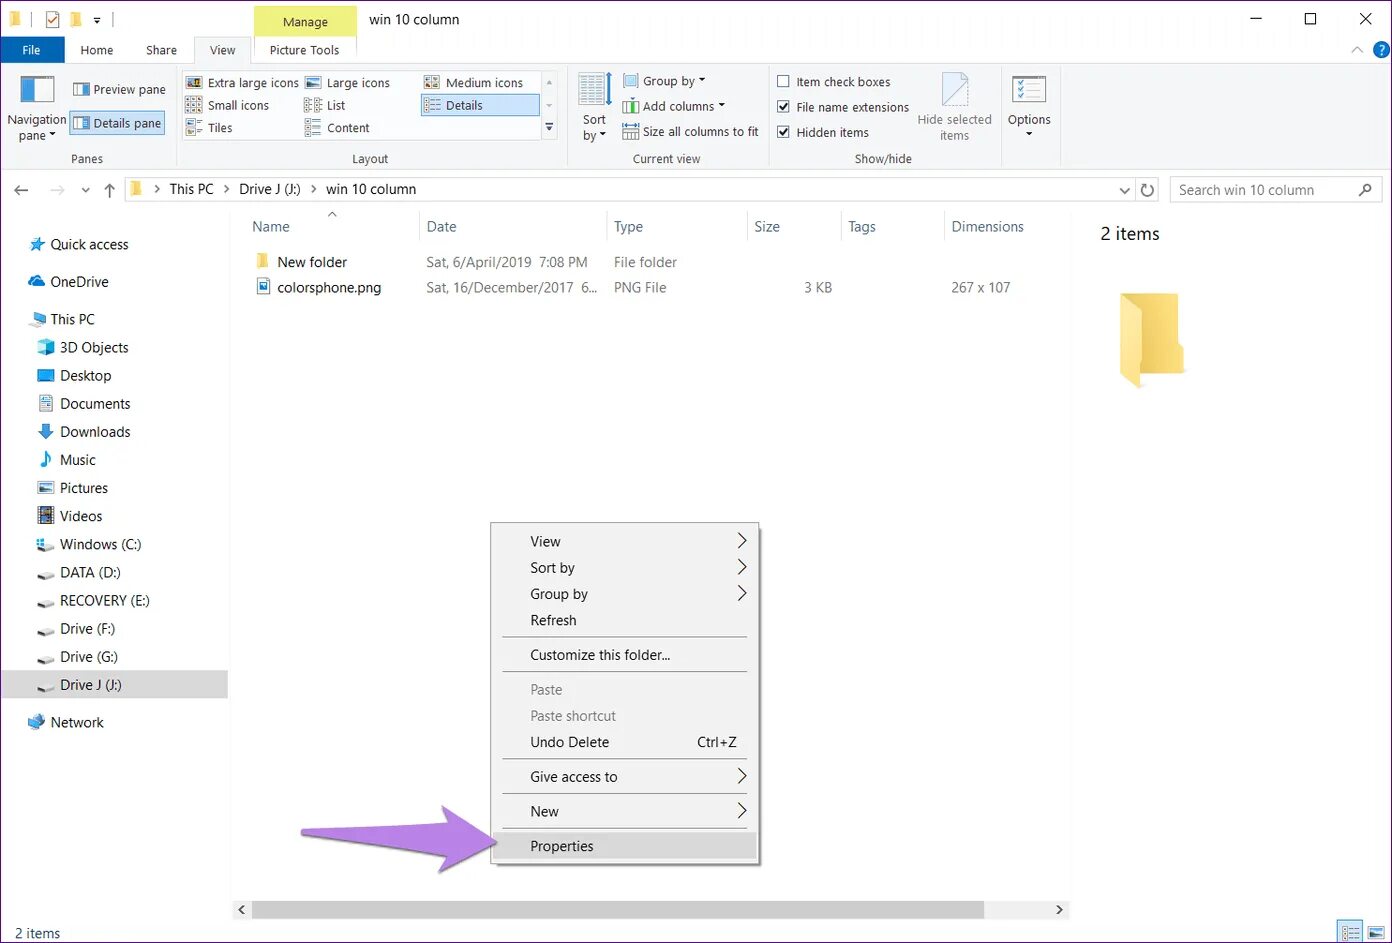Refresh the folder via address bar button
Screen dimensions: 1392x943
pyautogui.click(x=1147, y=190)
